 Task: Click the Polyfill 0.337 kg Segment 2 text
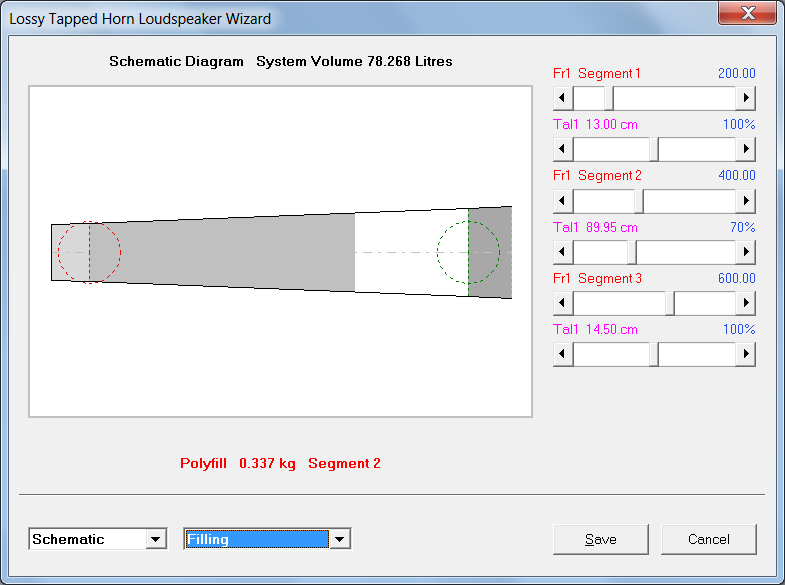tap(280, 463)
